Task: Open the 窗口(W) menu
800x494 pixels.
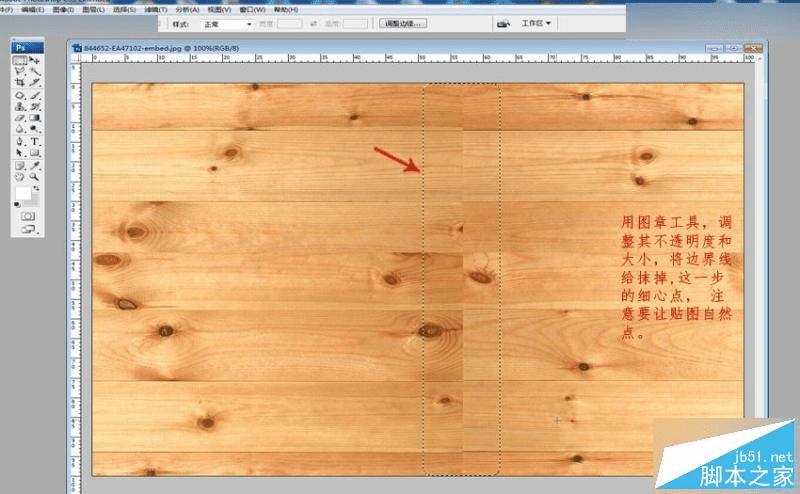Action: [x=253, y=10]
